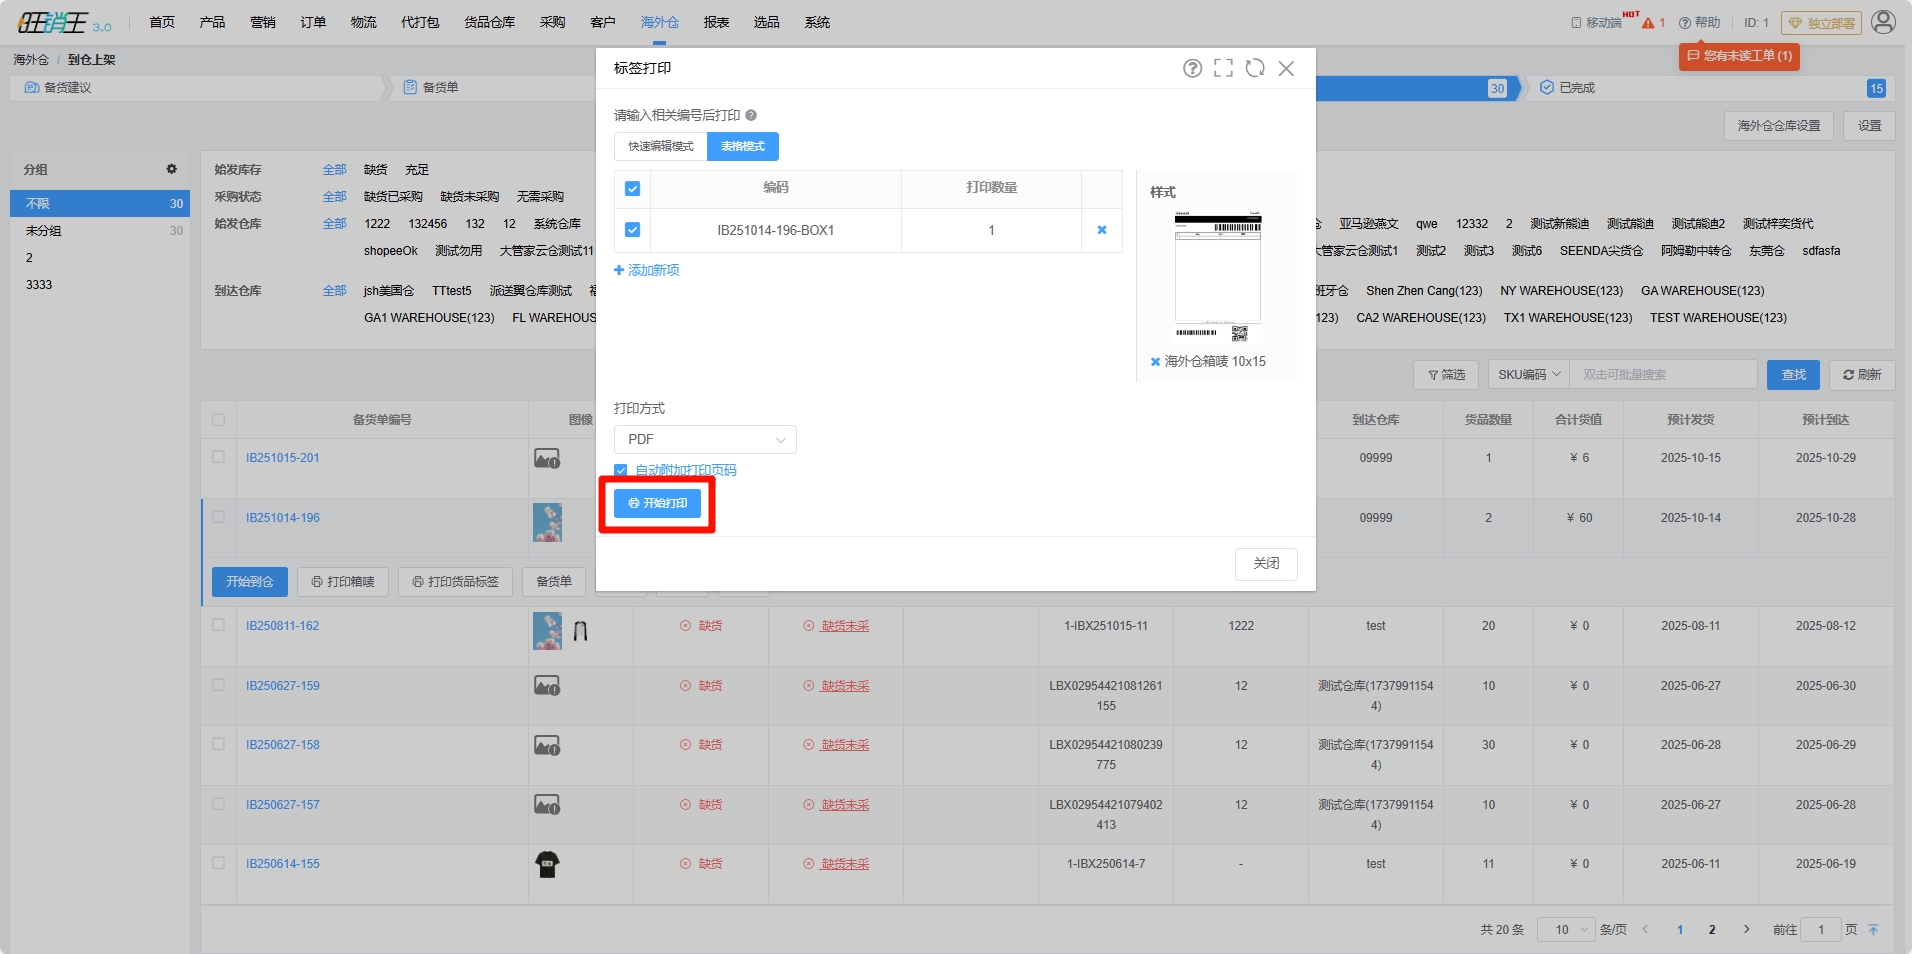Click the 开始打印 button
The width and height of the screenshot is (1912, 954).
tap(657, 504)
